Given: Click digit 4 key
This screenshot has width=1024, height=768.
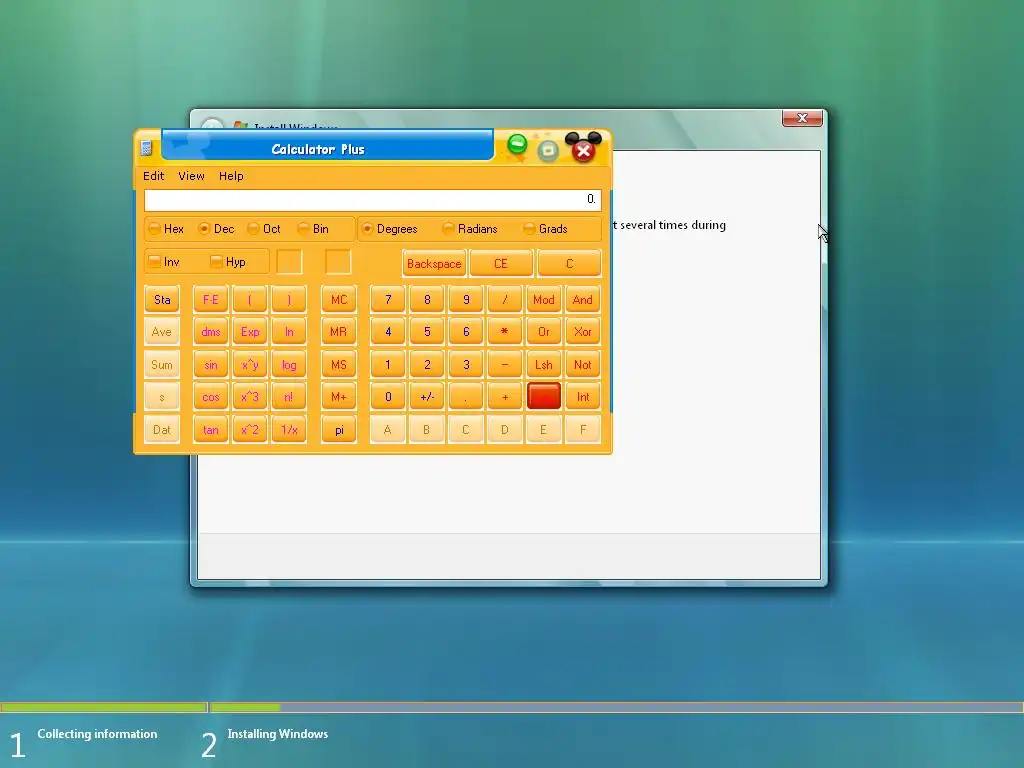Looking at the screenshot, I should pyautogui.click(x=388, y=332).
